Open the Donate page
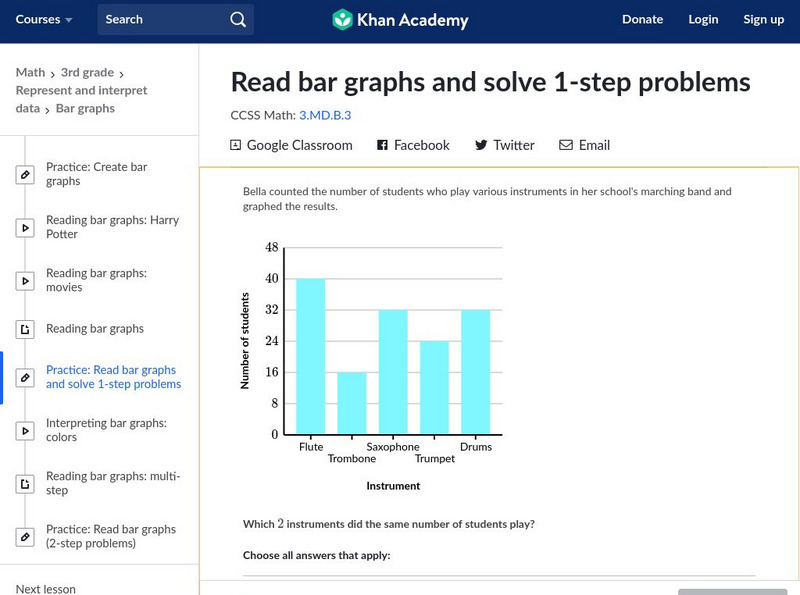This screenshot has width=800, height=595. click(x=642, y=19)
